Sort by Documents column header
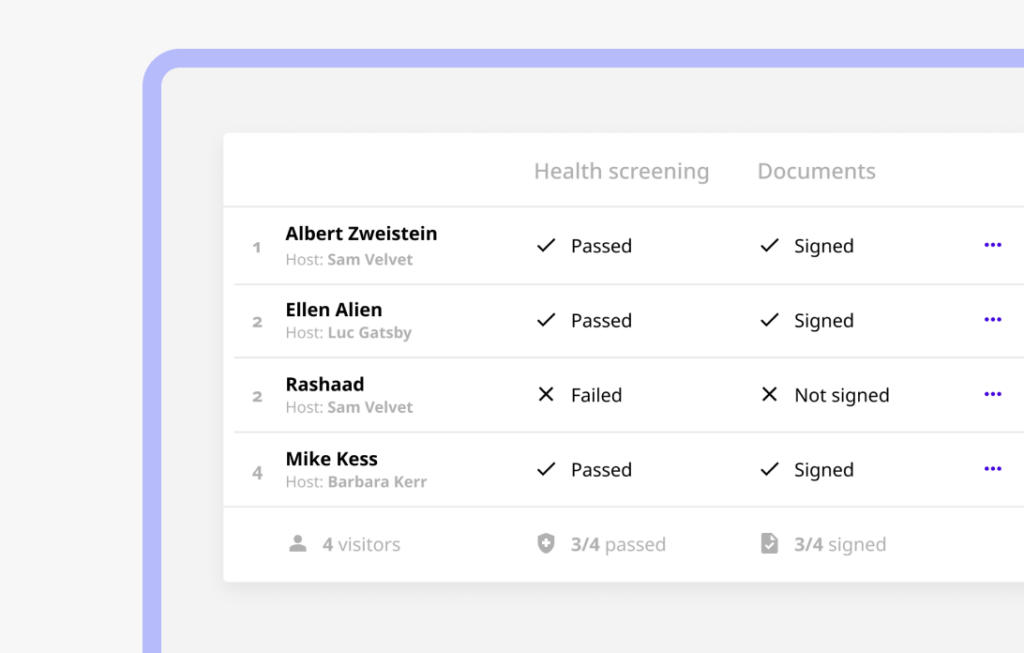This screenshot has height=653, width=1024. pyautogui.click(x=816, y=171)
